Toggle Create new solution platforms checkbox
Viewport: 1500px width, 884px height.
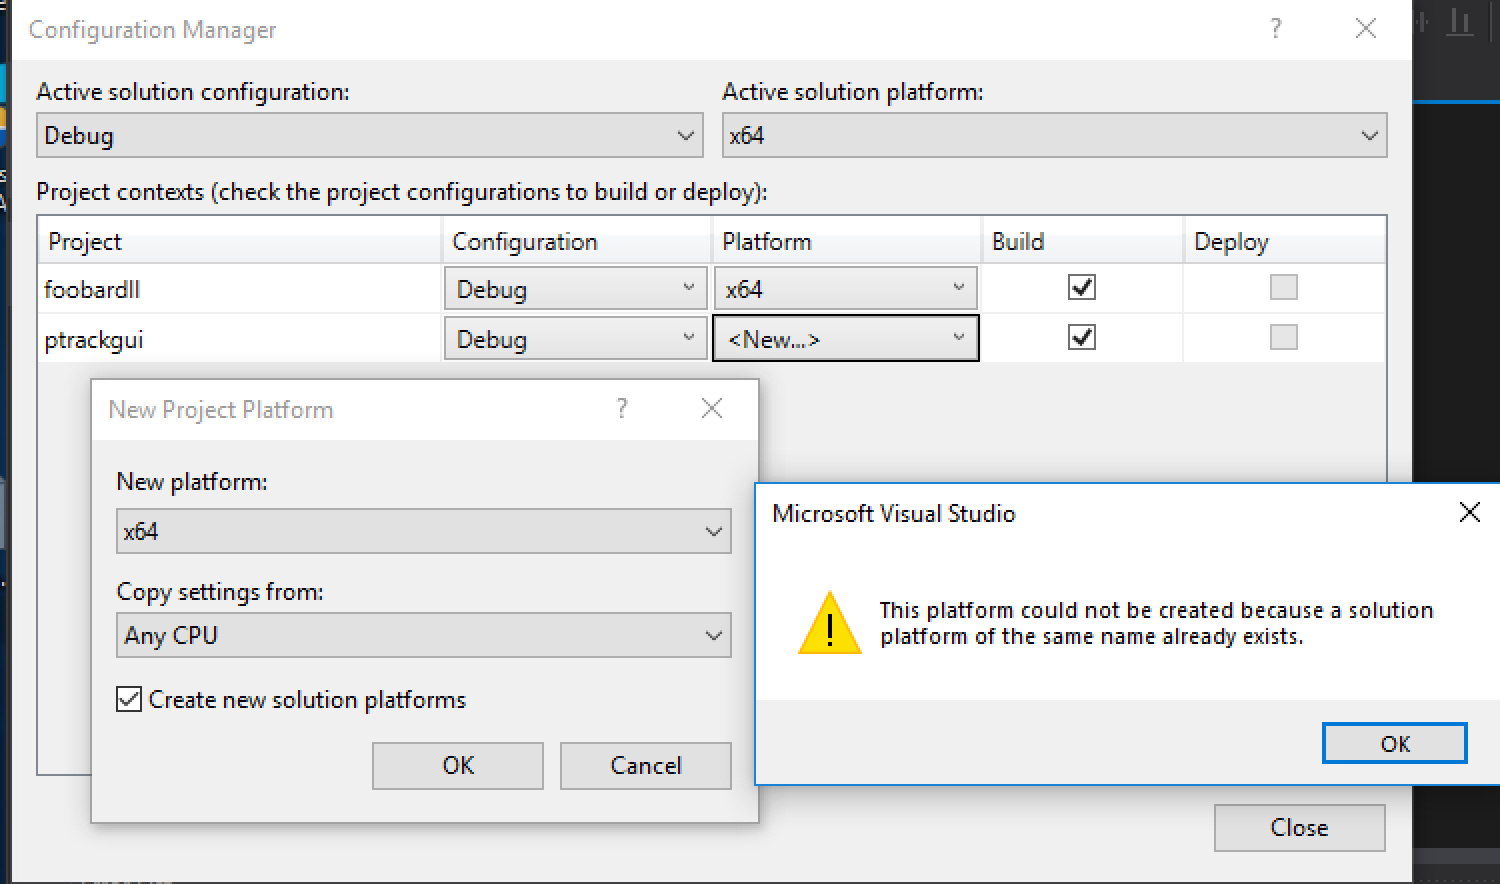tap(129, 699)
